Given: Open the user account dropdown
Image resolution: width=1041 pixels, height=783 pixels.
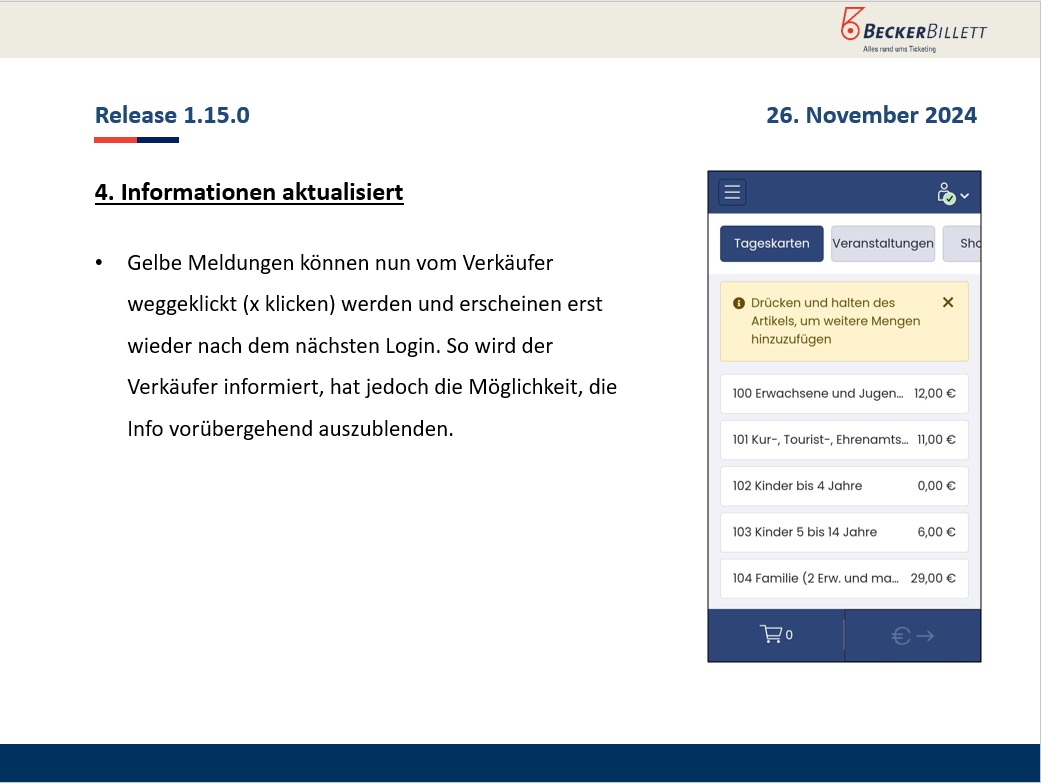Looking at the screenshot, I should tap(953, 194).
